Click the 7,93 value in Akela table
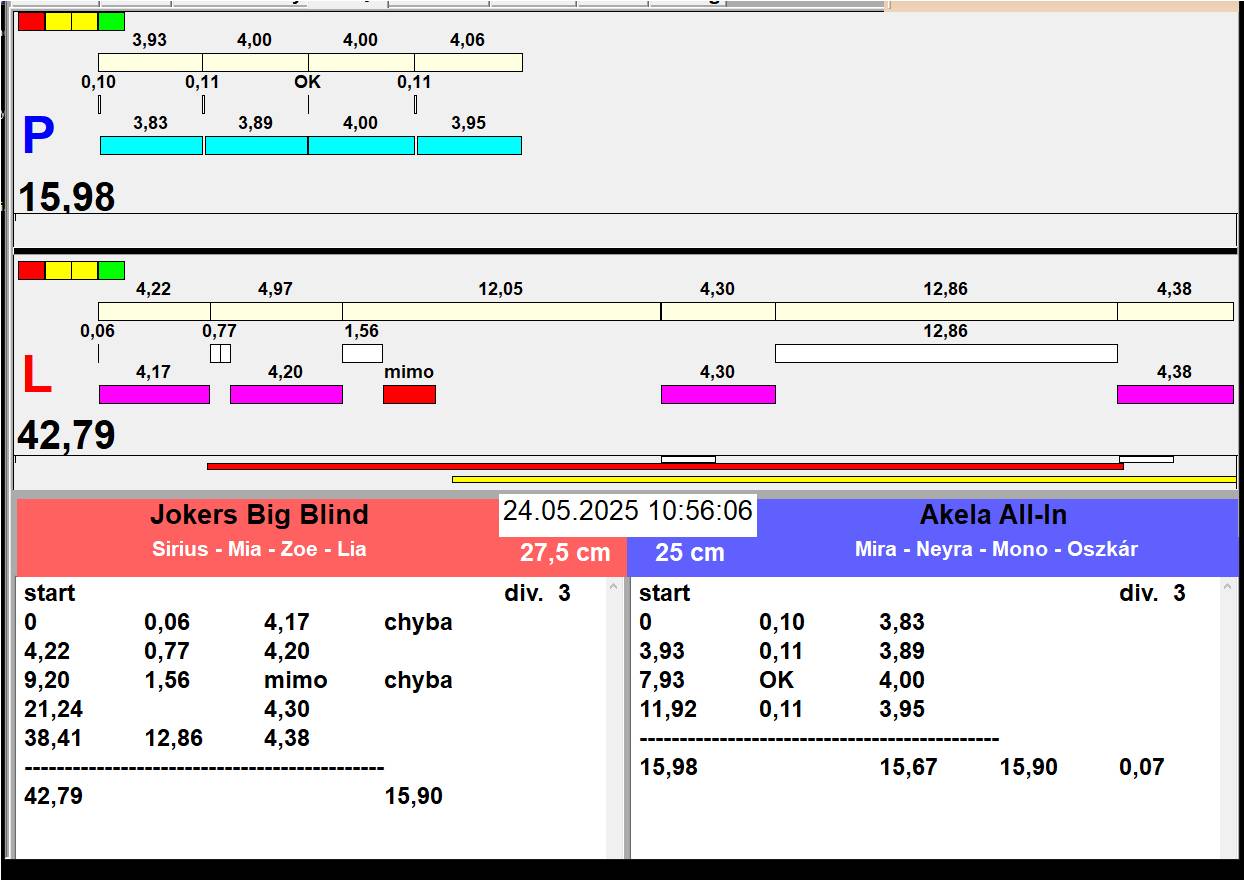 662,680
